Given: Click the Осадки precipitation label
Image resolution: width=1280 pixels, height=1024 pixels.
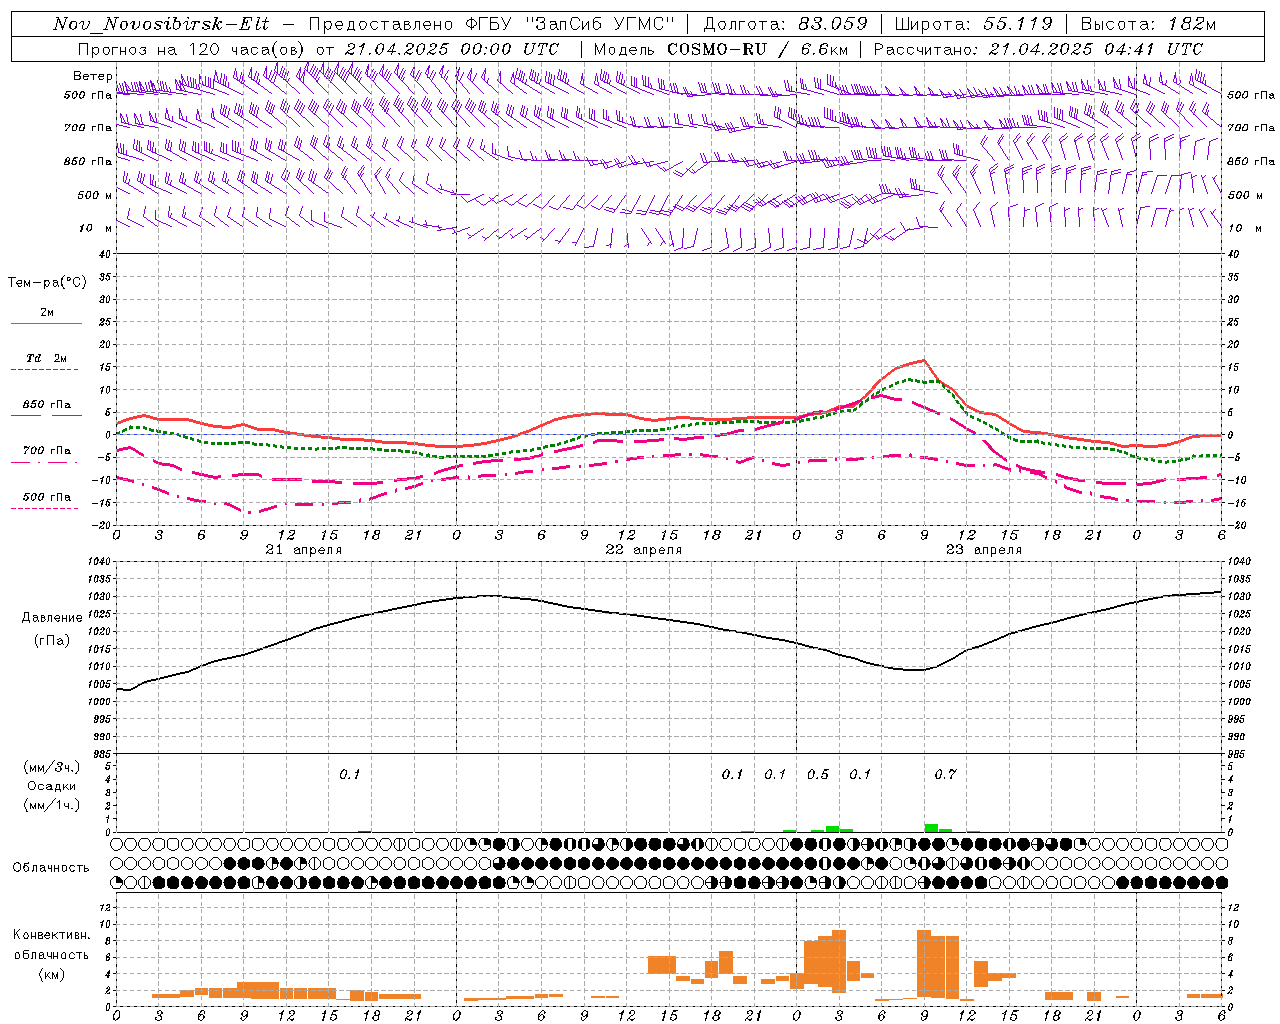Looking at the screenshot, I should pyautogui.click(x=52, y=786).
